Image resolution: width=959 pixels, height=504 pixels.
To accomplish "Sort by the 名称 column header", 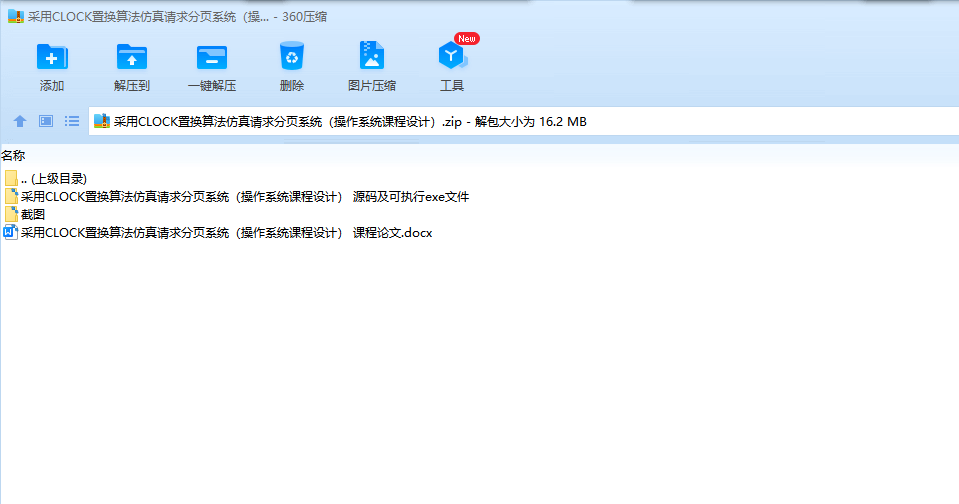I will click(13, 155).
